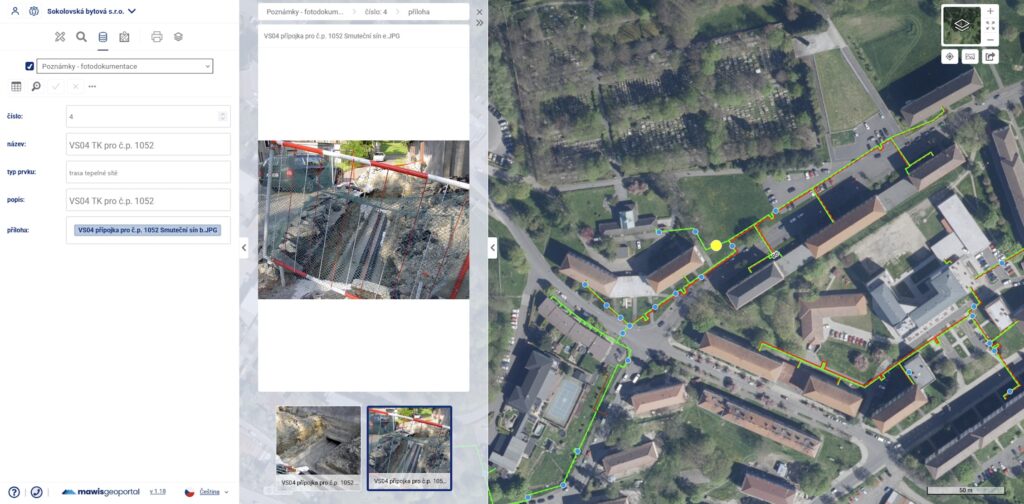Open the search magnifier tool

[x=81, y=37]
